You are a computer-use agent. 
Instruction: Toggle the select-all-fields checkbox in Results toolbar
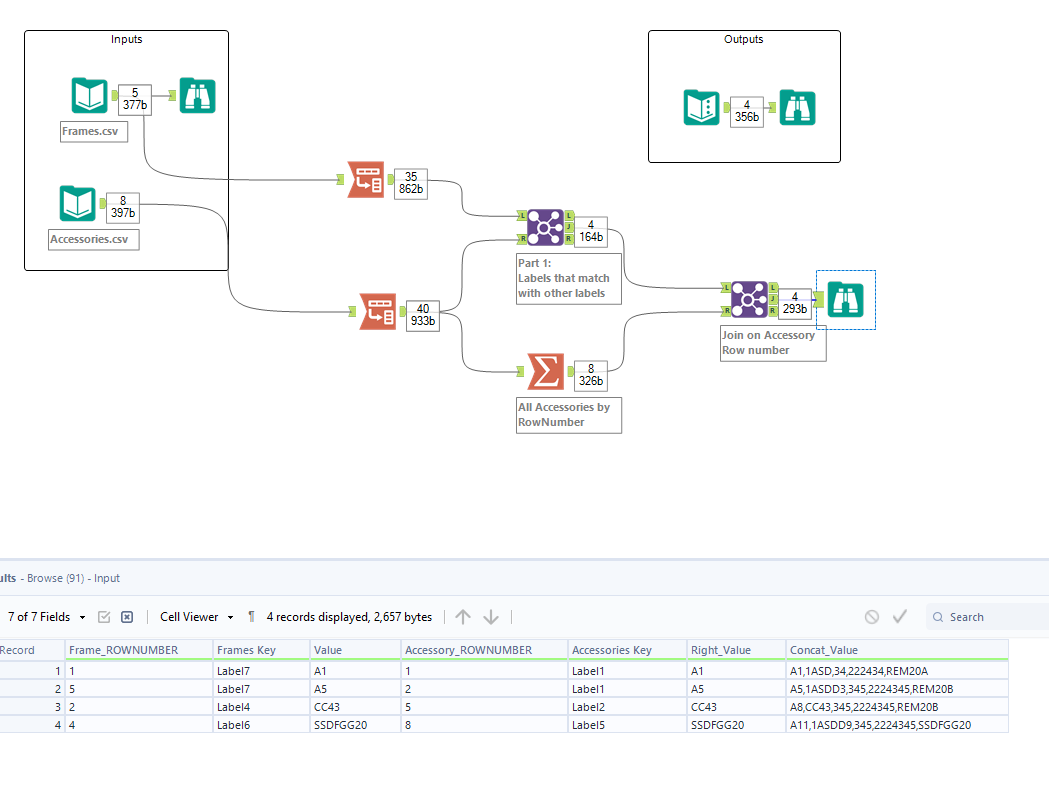point(104,617)
